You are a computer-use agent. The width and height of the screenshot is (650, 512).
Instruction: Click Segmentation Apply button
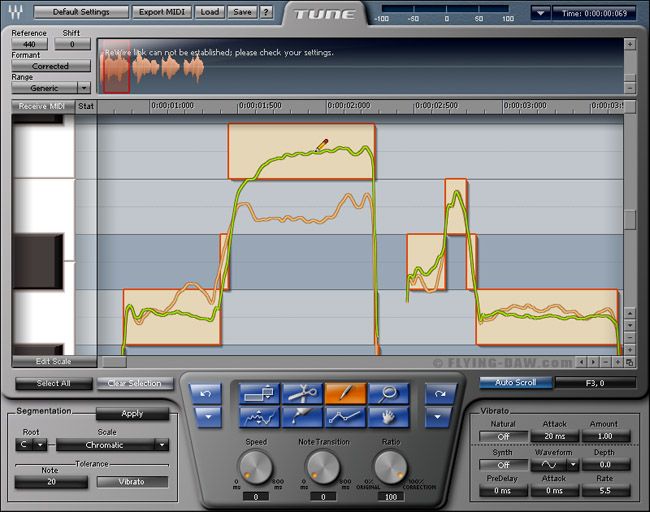coord(132,414)
